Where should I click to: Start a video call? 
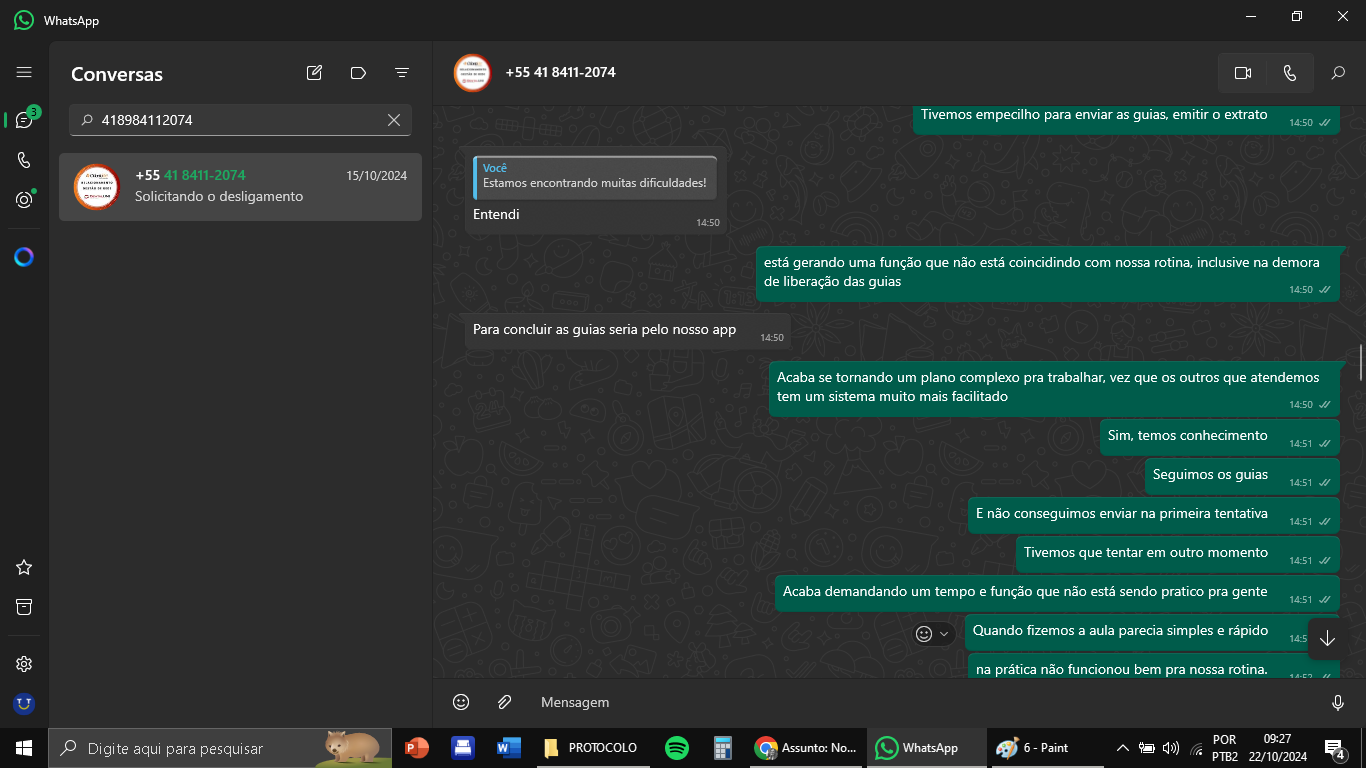tap(1243, 73)
